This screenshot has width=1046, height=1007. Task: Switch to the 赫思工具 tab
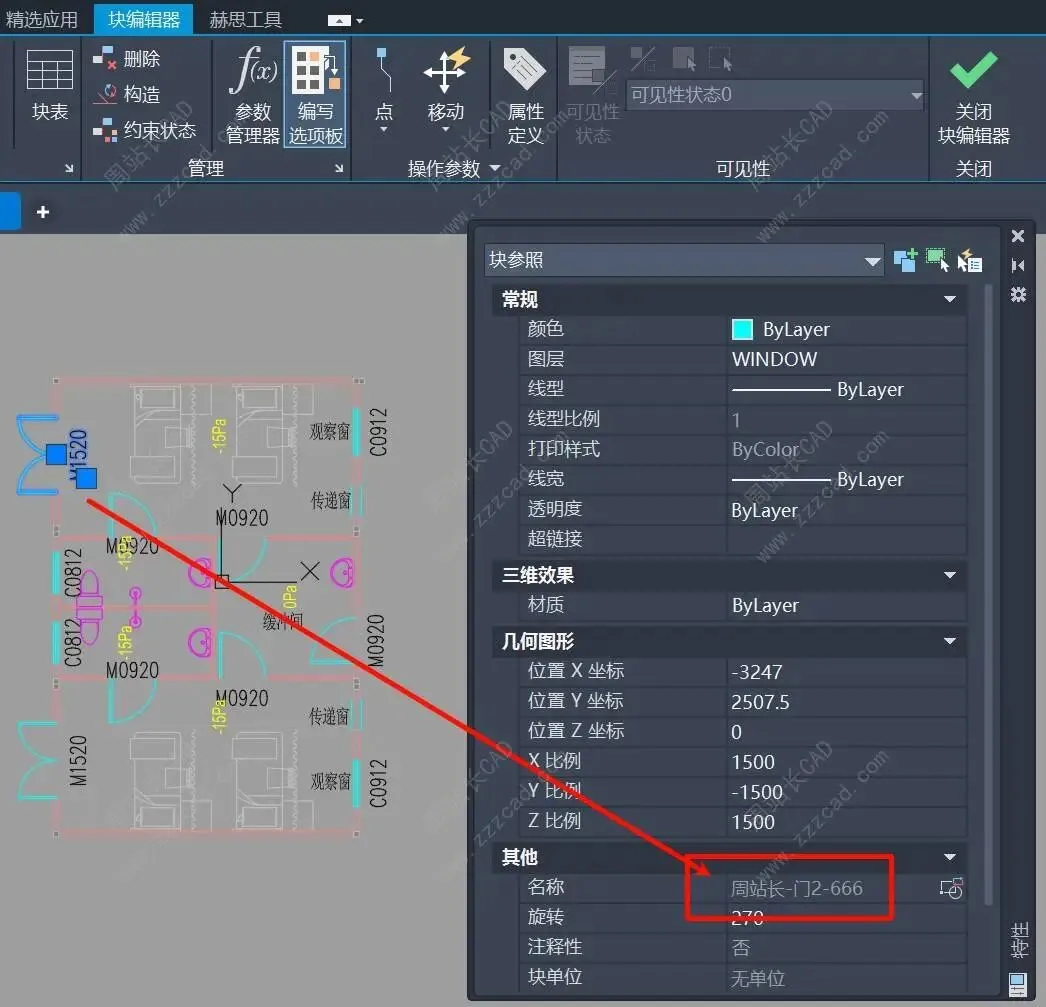[245, 19]
